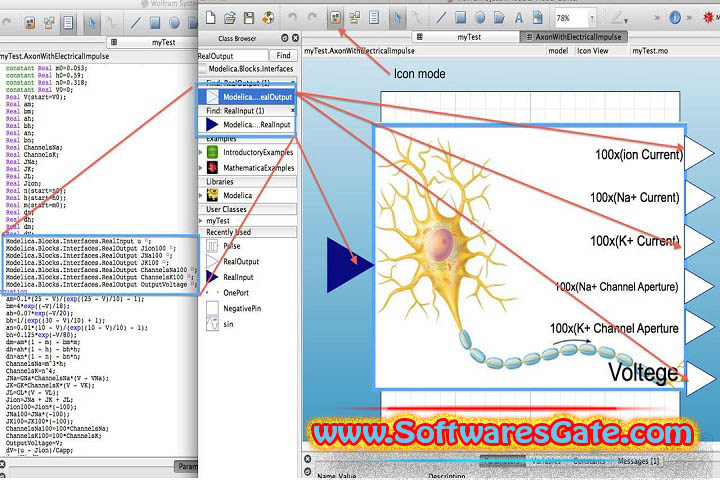Viewport: 720px width, 480px height.
Task: Click the IntroductoryExamples green icon
Action: pyautogui.click(x=212, y=152)
